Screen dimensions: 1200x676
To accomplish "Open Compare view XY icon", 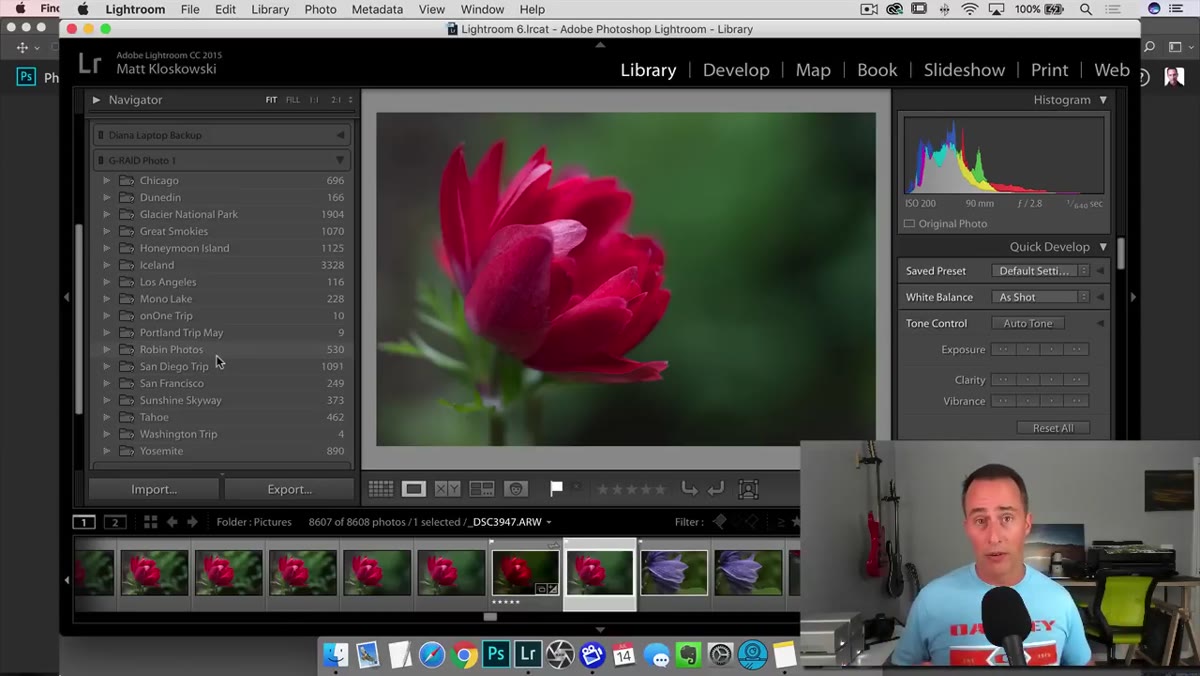I will [x=447, y=489].
